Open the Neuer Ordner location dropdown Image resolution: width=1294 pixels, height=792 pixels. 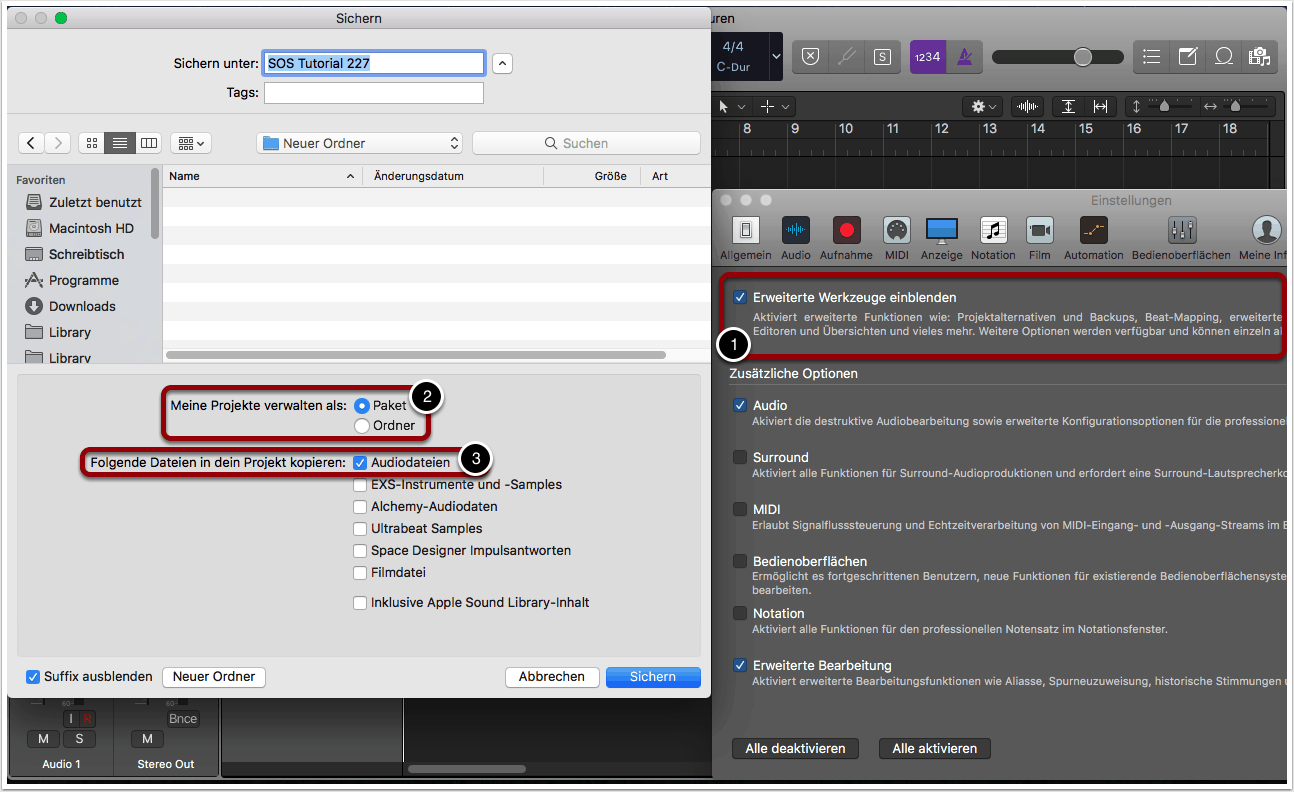click(360, 143)
